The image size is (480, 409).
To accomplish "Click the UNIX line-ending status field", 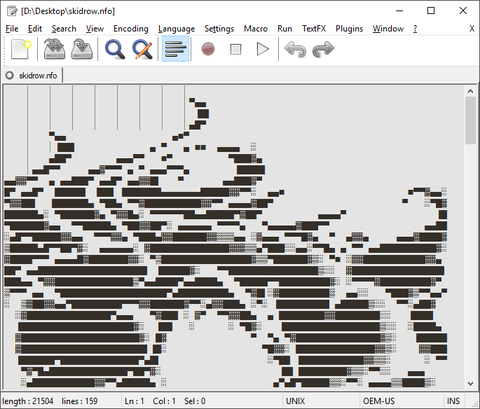I will point(295,401).
